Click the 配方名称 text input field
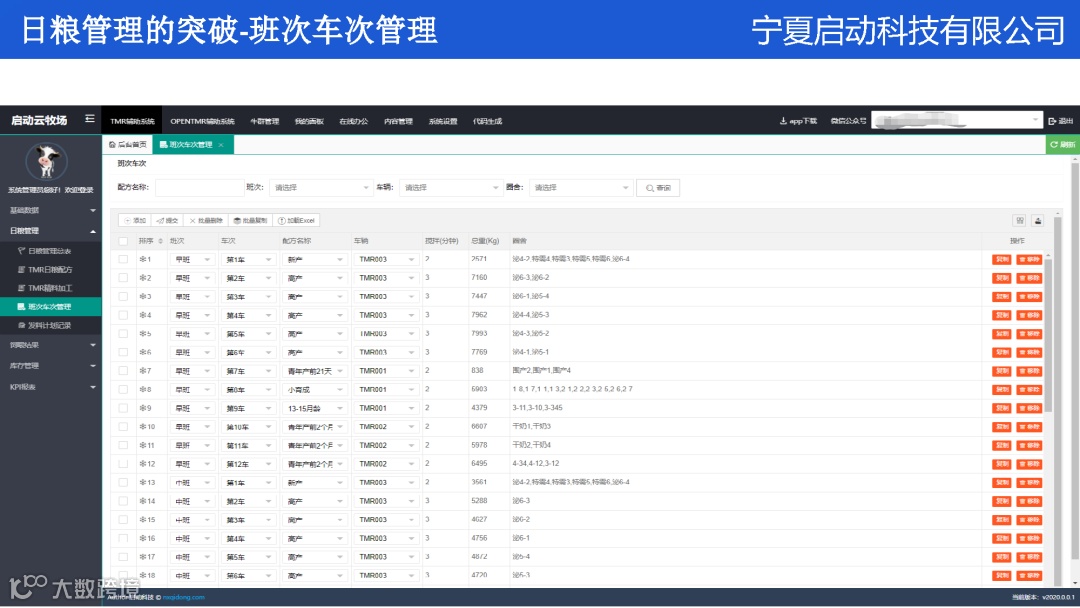The width and height of the screenshot is (1080, 608). pos(199,188)
